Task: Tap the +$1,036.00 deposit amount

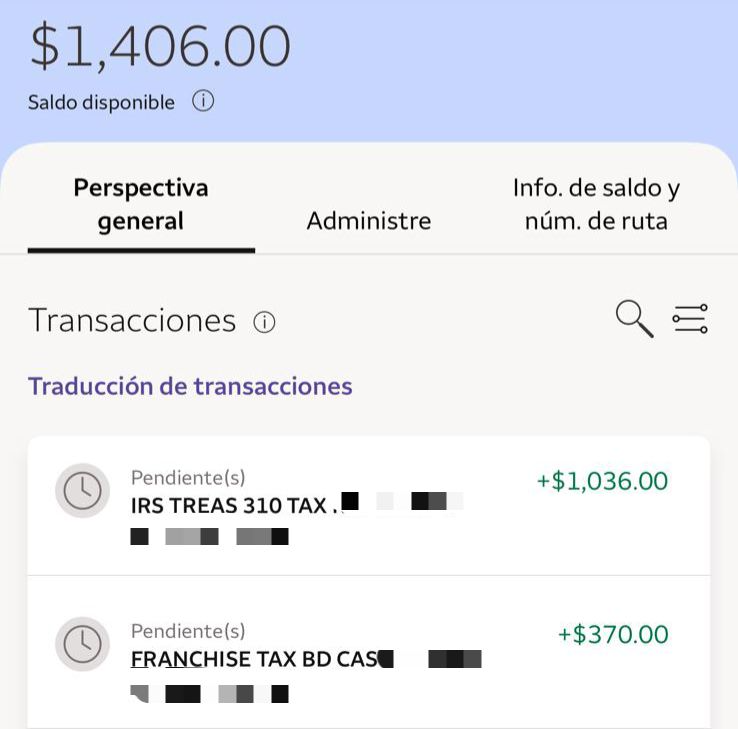Action: click(602, 481)
